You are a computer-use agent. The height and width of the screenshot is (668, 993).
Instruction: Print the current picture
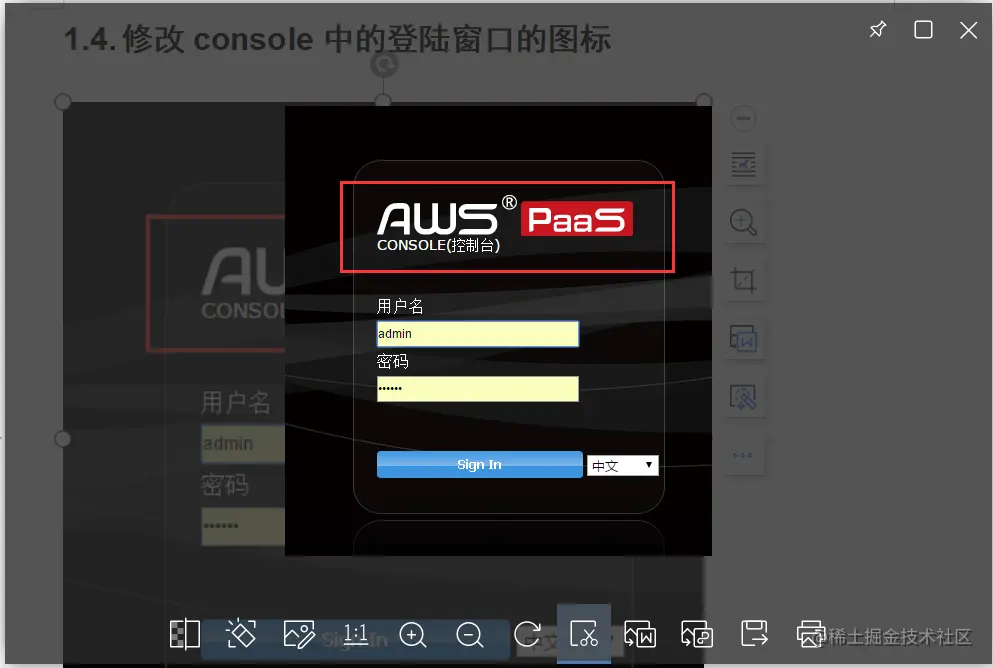[x=811, y=634]
